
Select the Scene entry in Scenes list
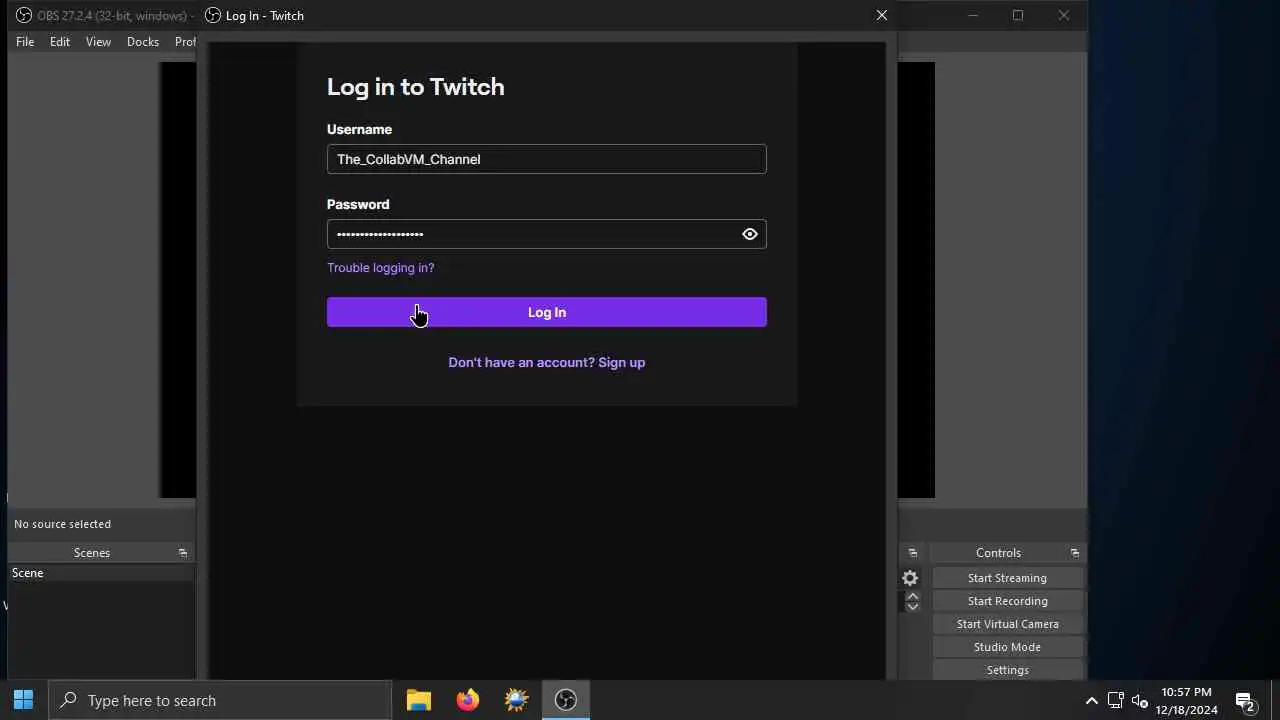(x=100, y=573)
